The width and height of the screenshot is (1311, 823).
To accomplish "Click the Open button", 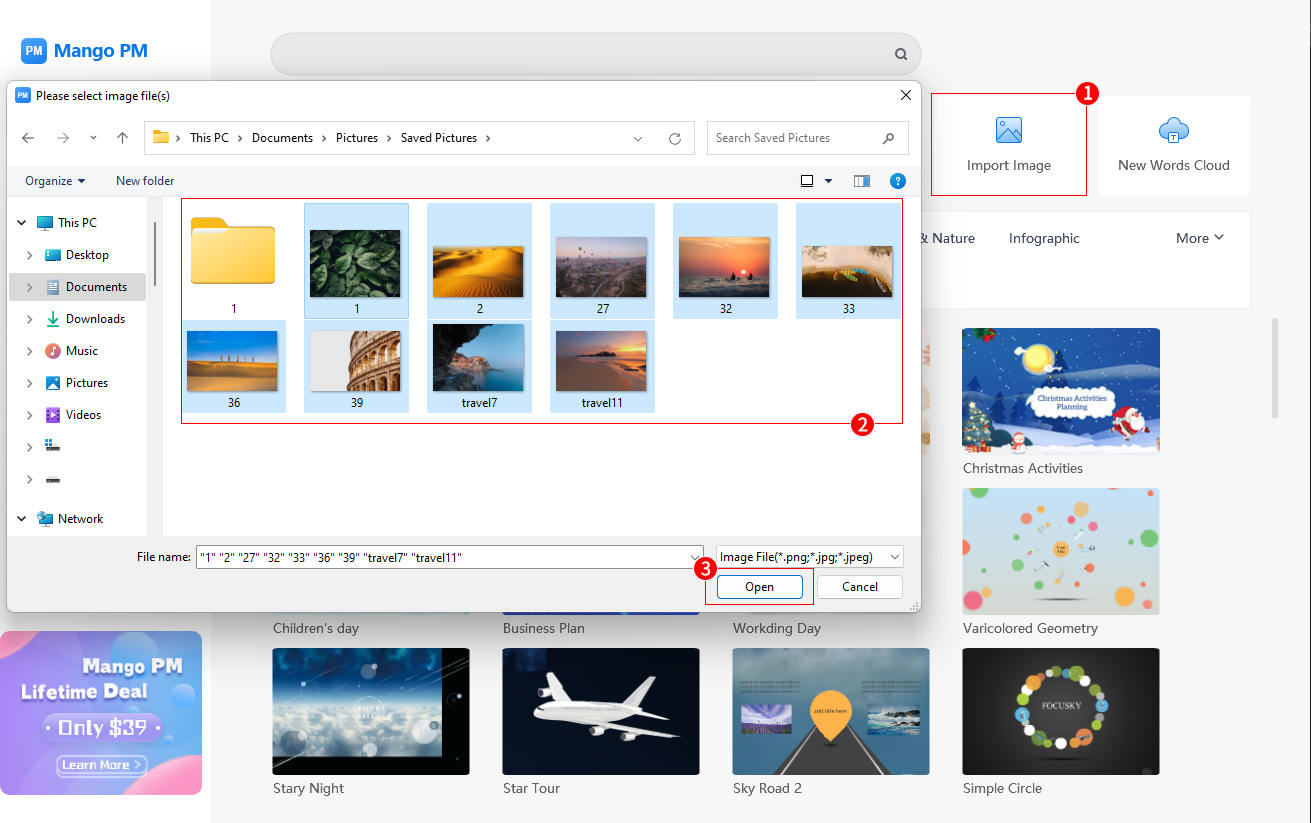I will (760, 587).
